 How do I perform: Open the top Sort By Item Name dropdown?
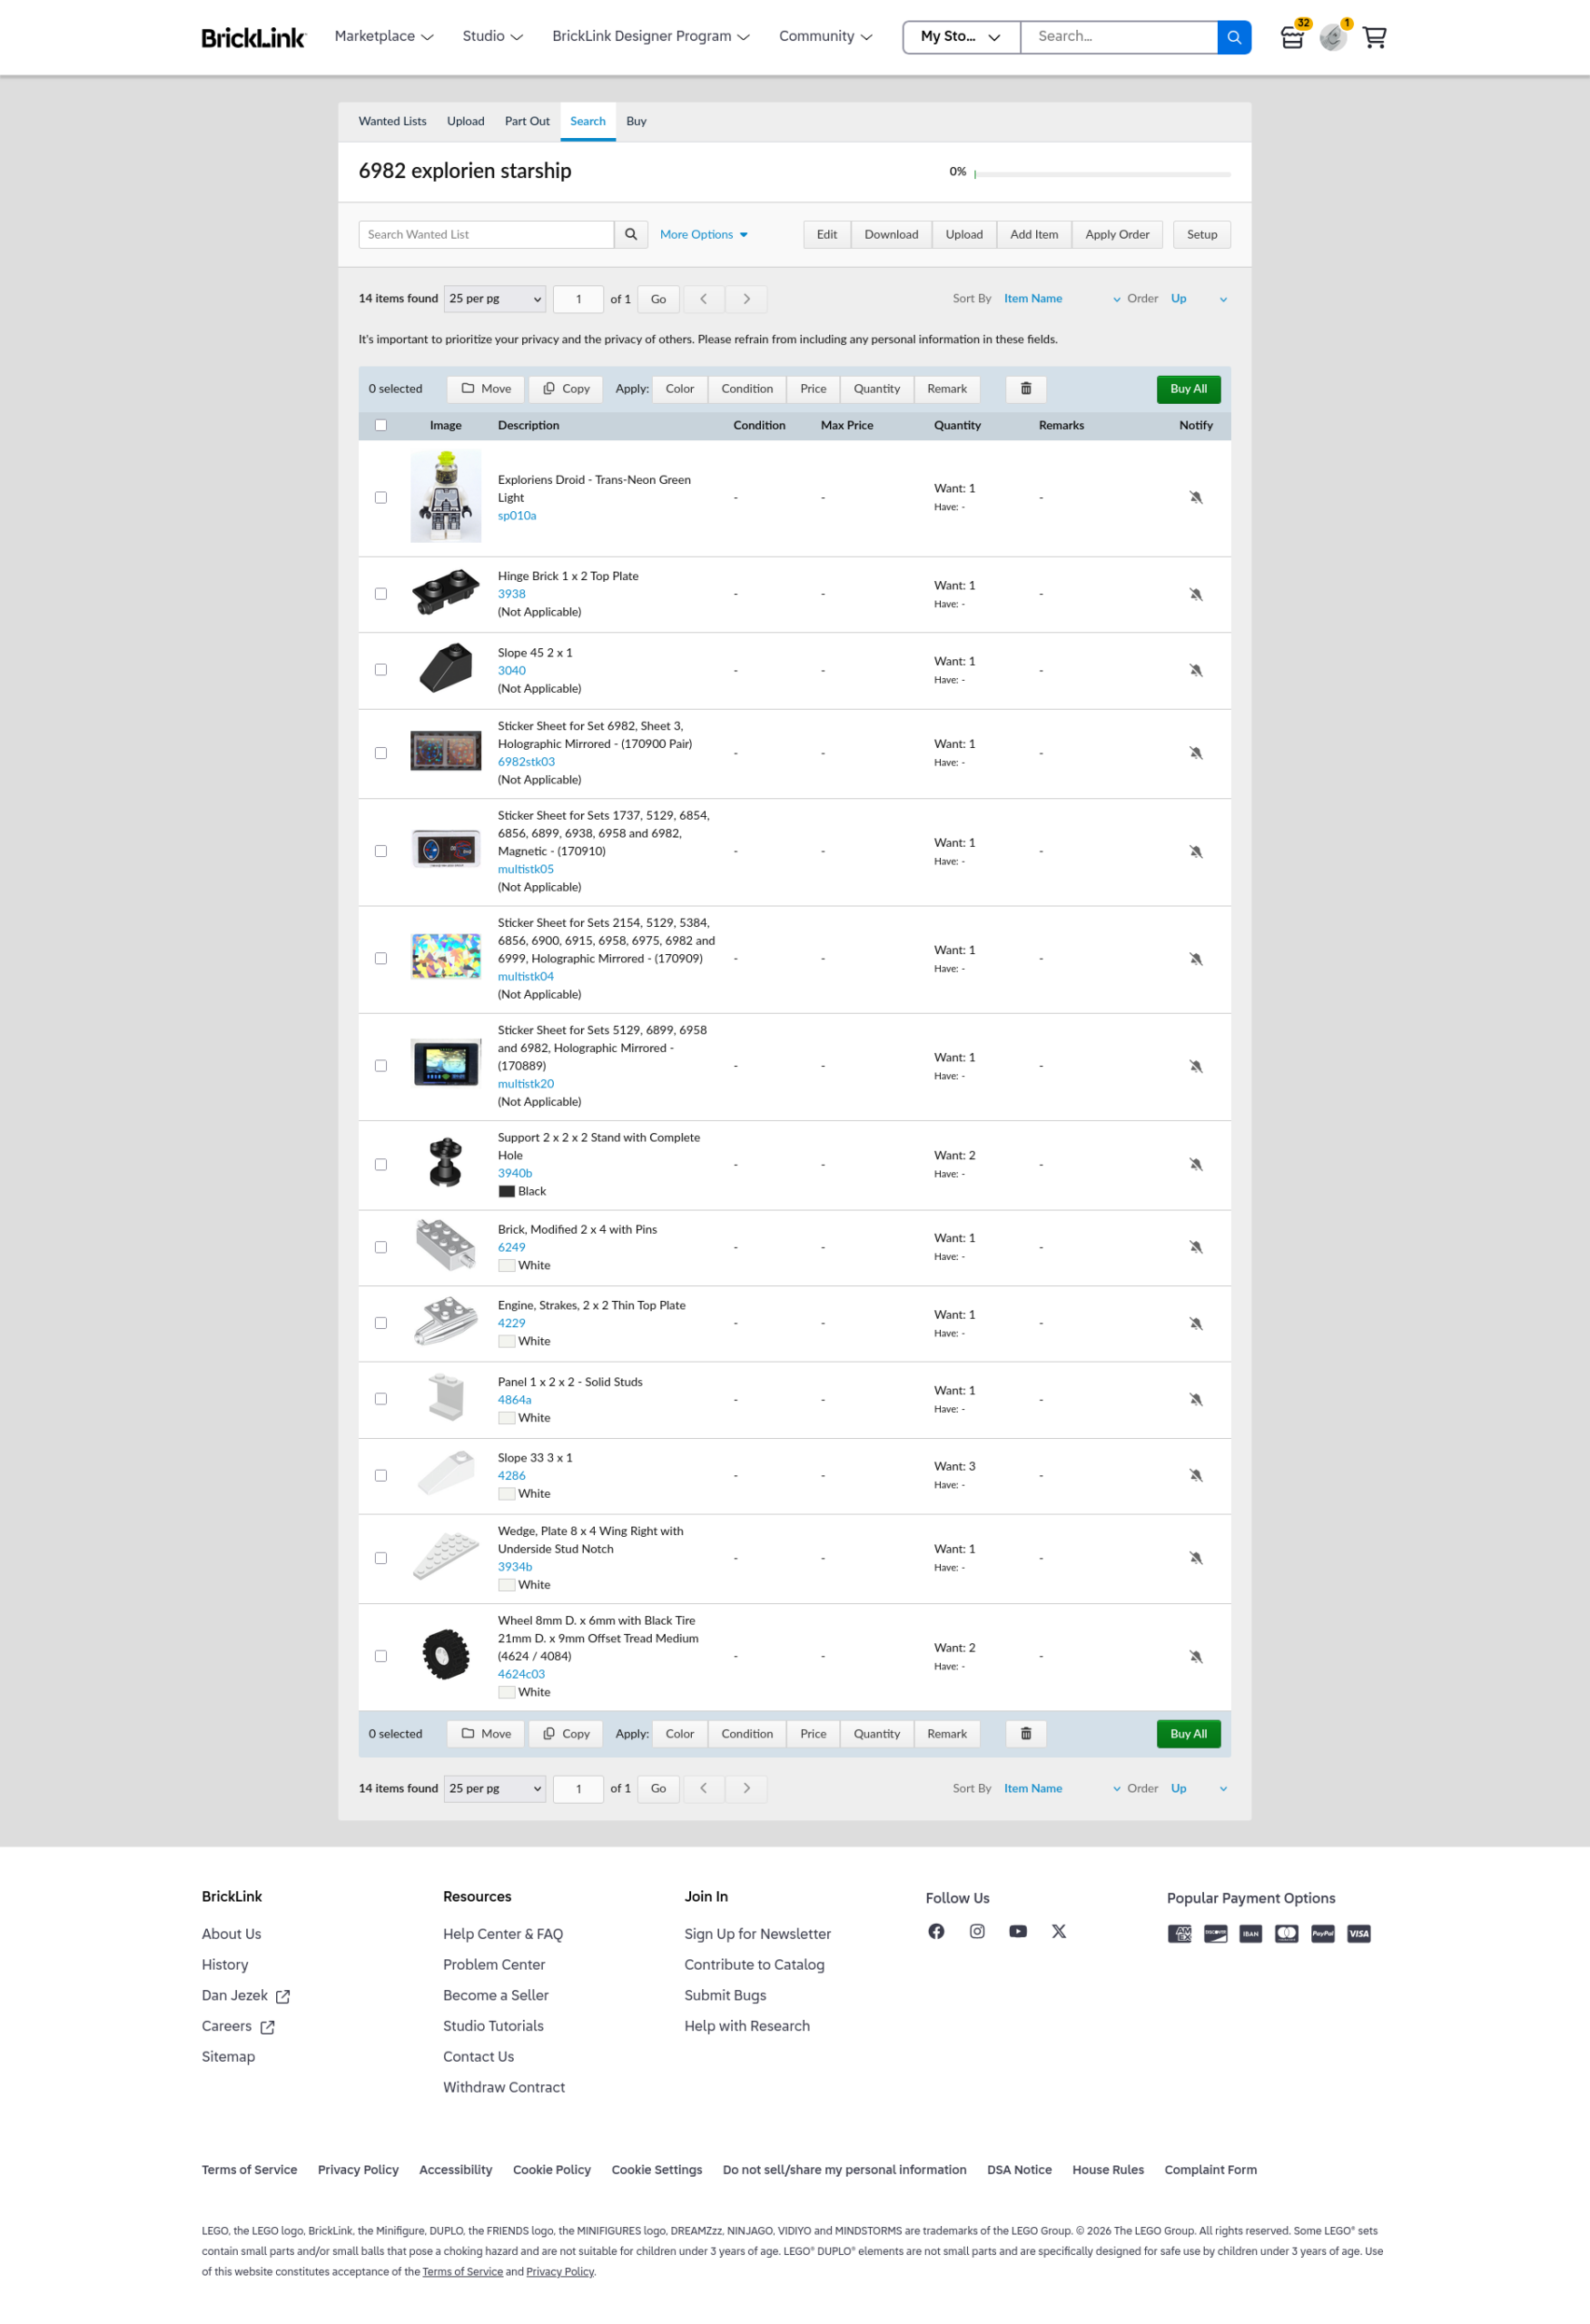click(x=1062, y=299)
